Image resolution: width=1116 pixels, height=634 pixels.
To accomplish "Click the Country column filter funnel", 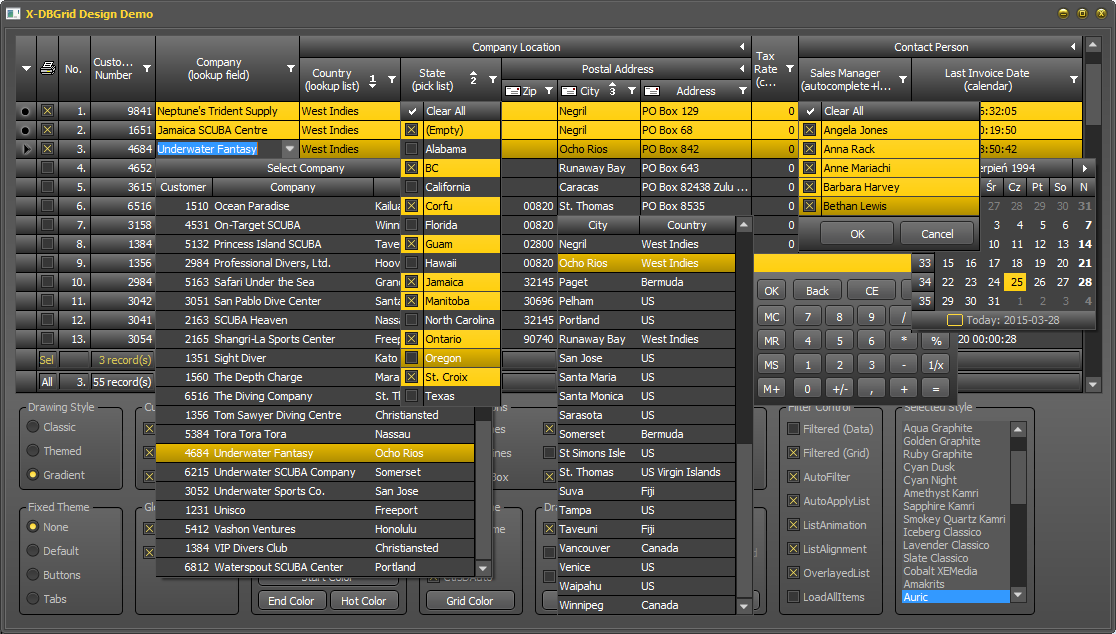I will (x=390, y=80).
